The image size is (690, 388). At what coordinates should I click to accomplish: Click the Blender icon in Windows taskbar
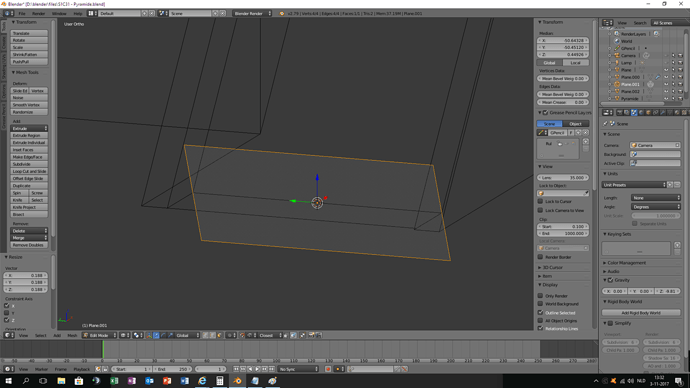coord(237,381)
